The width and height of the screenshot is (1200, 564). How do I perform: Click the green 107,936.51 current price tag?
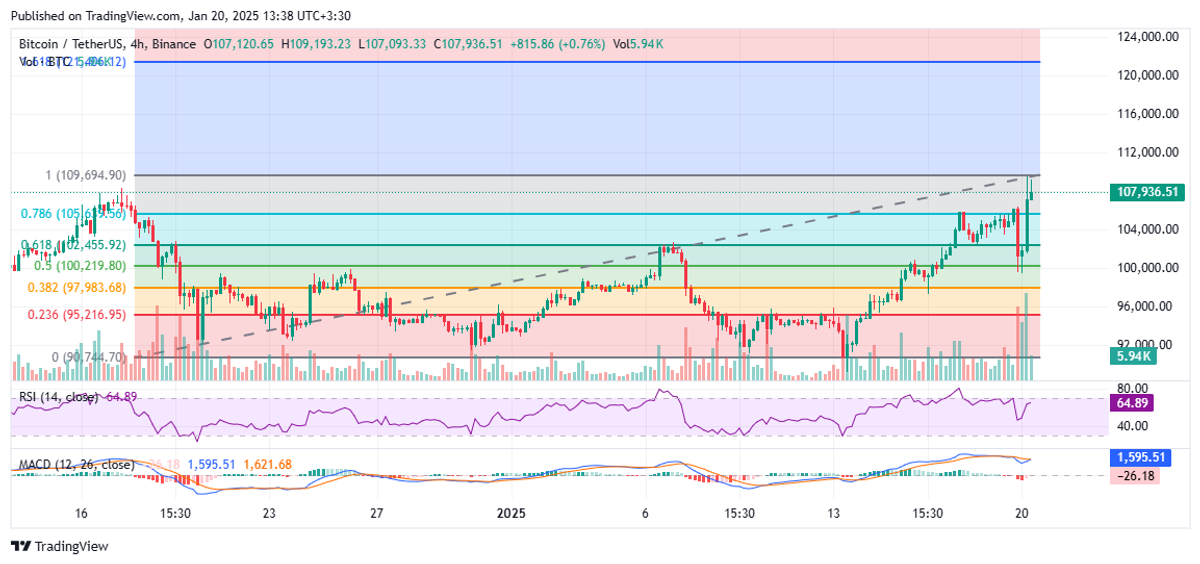[1149, 192]
